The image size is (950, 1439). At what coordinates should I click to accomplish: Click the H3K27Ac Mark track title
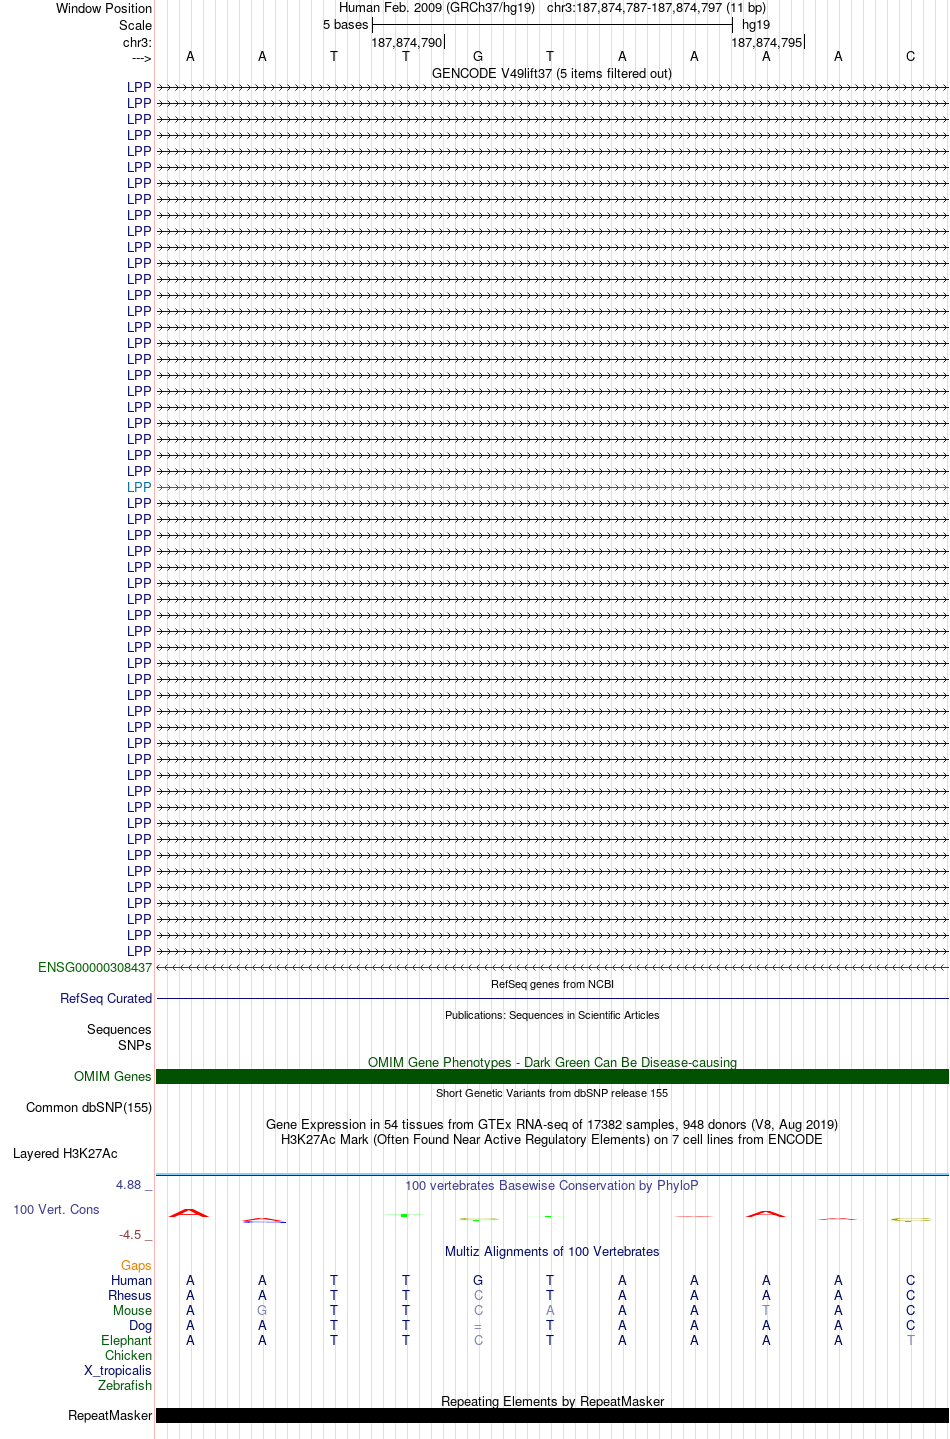tap(552, 1139)
